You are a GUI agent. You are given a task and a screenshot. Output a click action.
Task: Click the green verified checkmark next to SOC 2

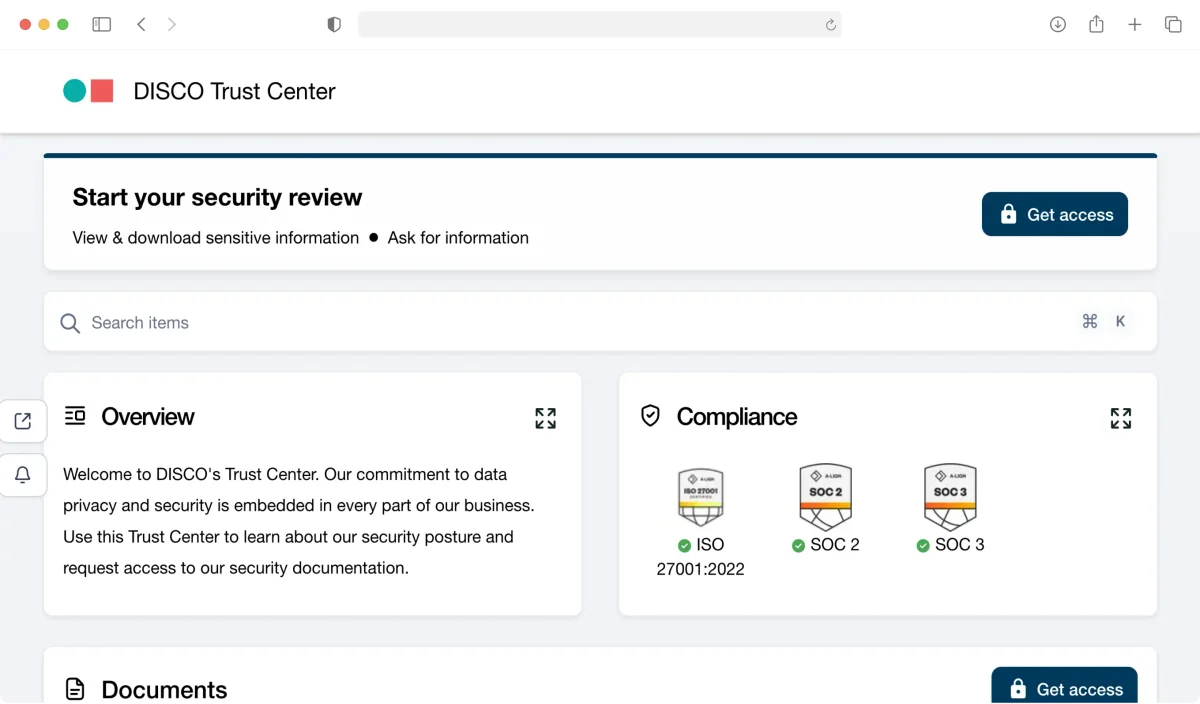pyautogui.click(x=798, y=545)
